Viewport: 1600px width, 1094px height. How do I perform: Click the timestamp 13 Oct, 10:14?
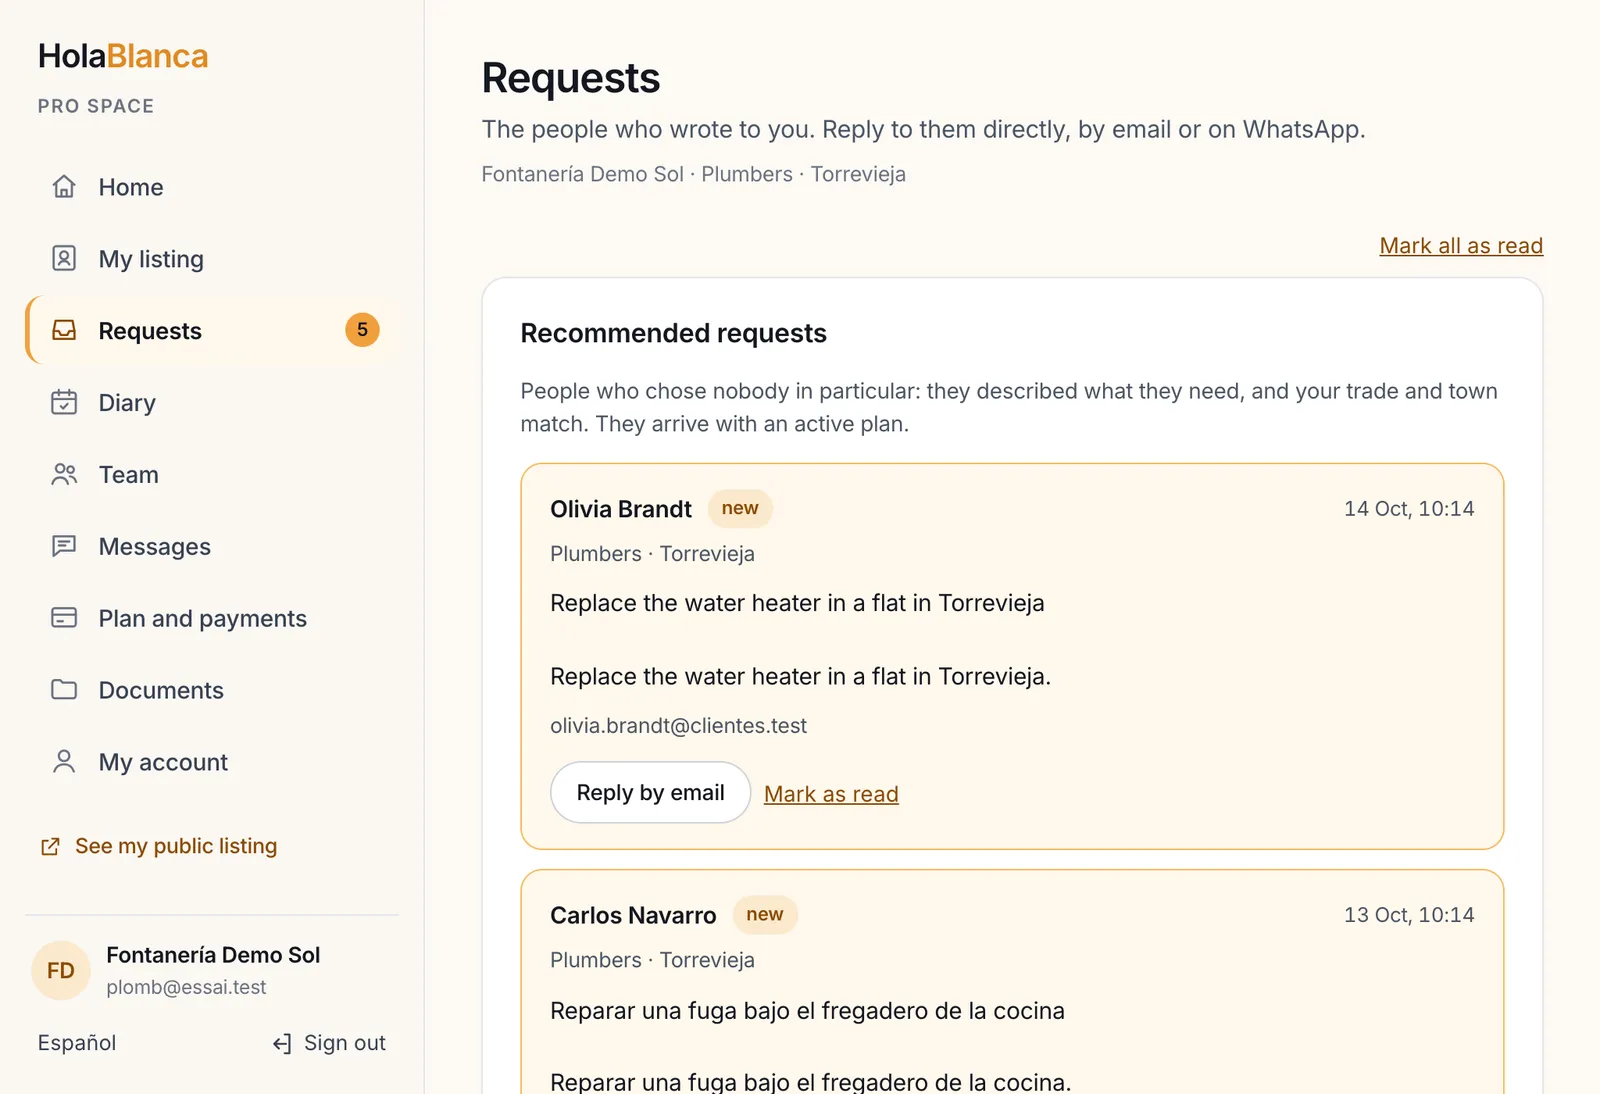click(x=1409, y=915)
